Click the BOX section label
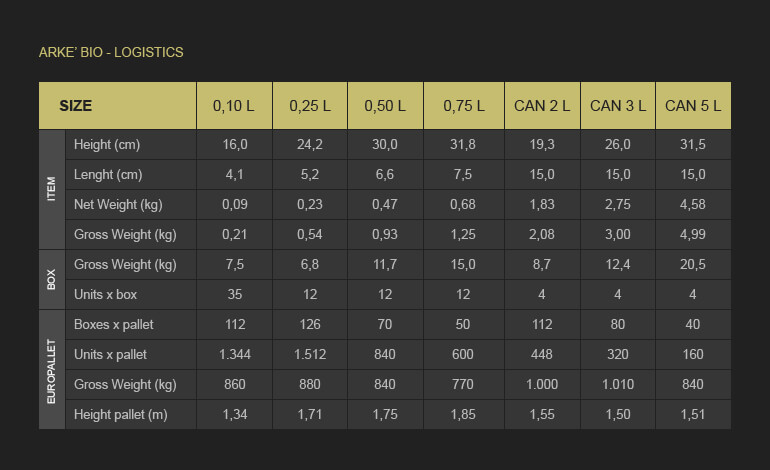 coord(52,279)
